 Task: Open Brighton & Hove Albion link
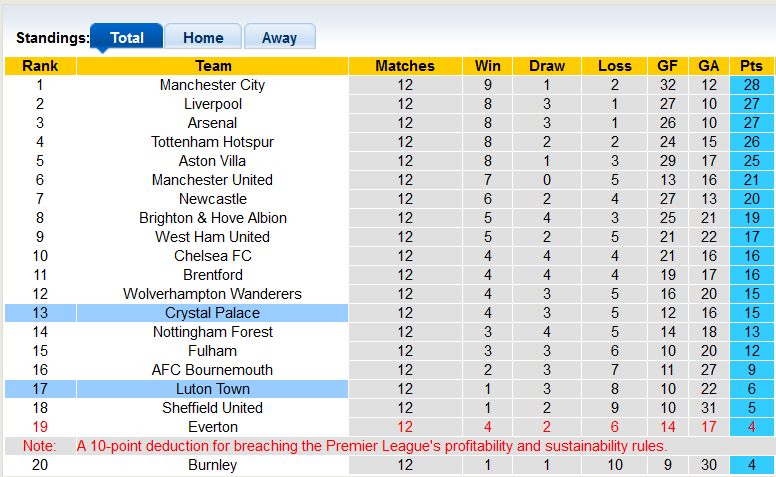pyautogui.click(x=212, y=218)
